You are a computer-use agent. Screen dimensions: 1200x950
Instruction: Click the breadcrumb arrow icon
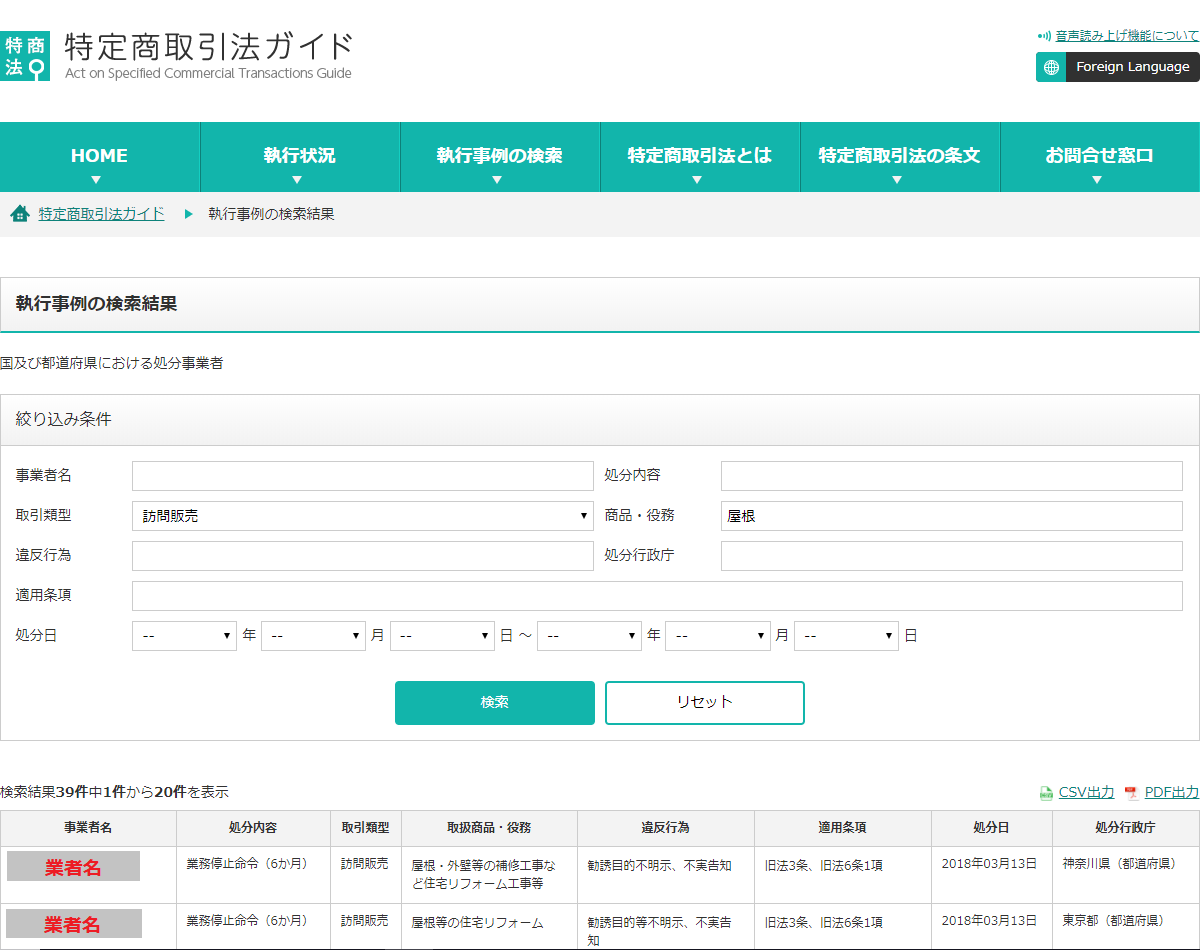coord(188,214)
